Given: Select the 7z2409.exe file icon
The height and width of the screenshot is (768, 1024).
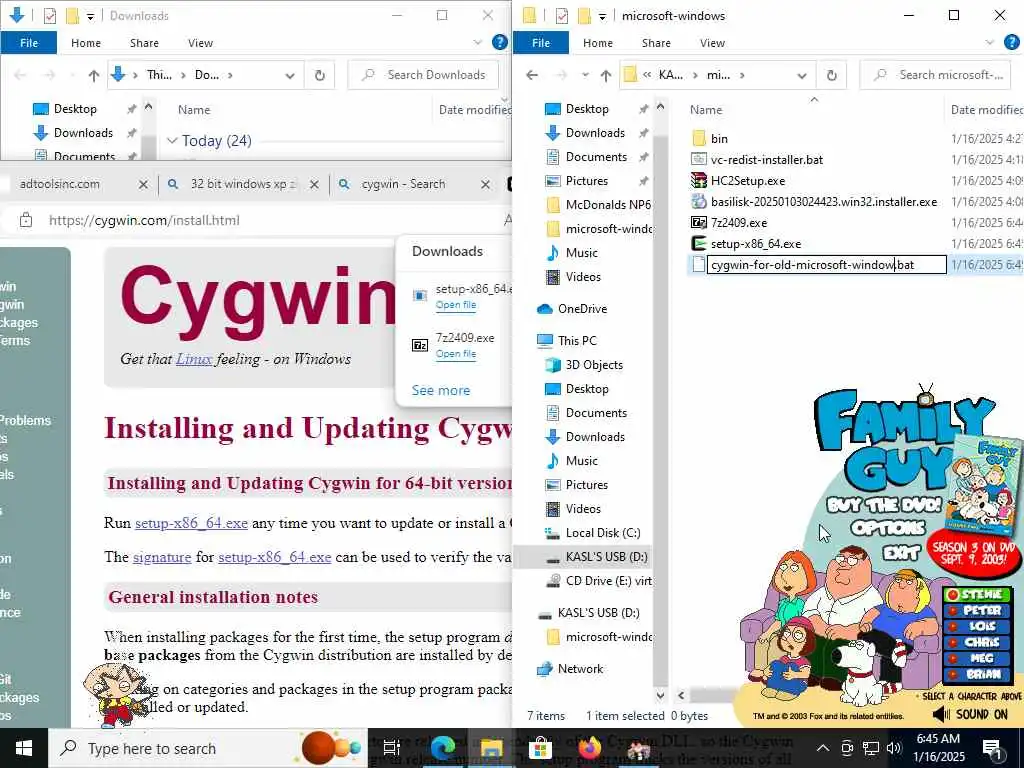Looking at the screenshot, I should click(x=699, y=223).
